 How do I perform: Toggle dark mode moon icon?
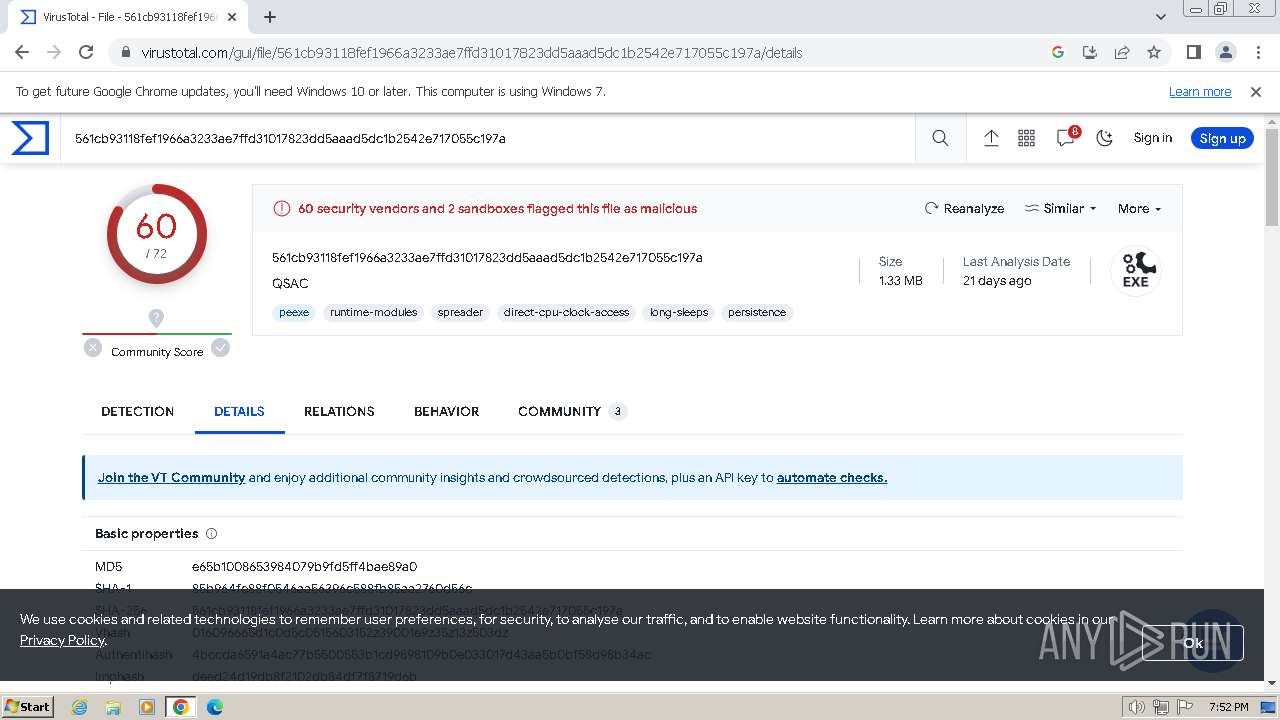1104,138
